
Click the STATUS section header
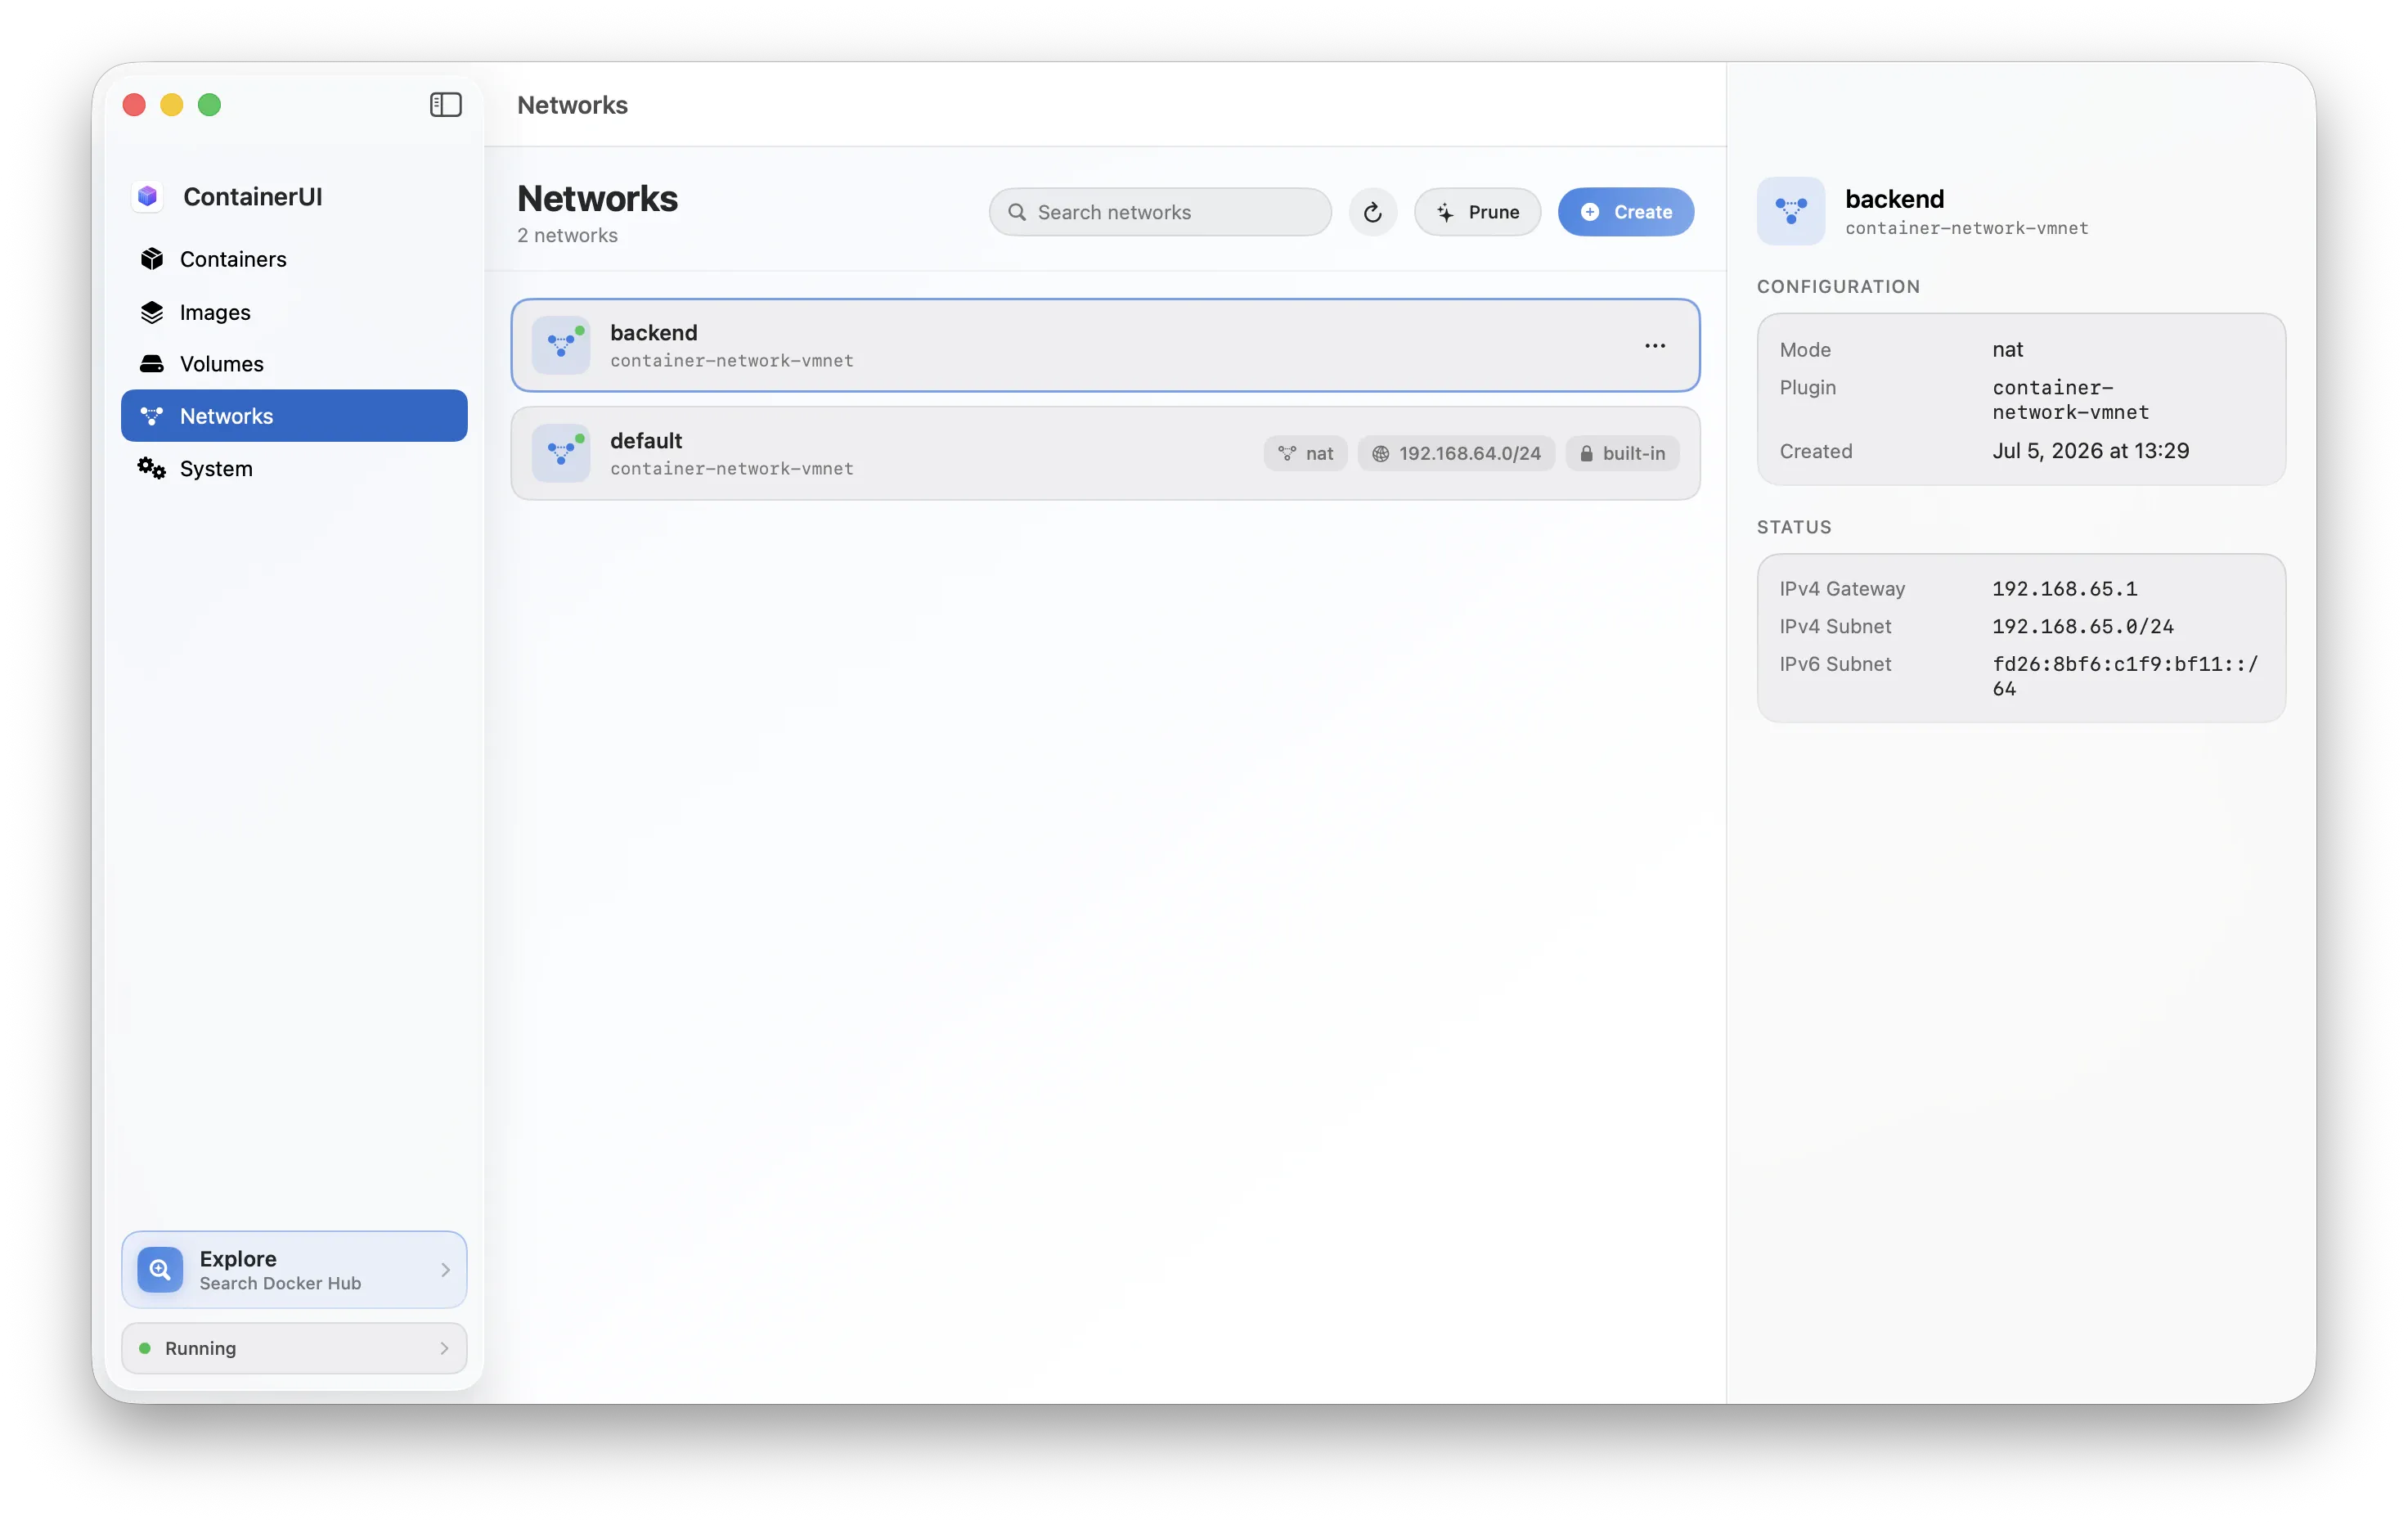(1794, 527)
